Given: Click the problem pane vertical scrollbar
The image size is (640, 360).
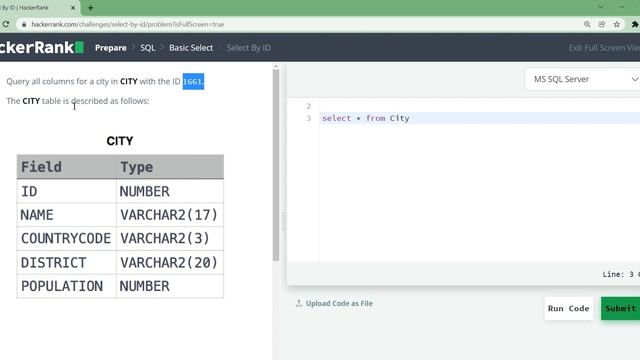Looking at the screenshot, I should [276, 165].
